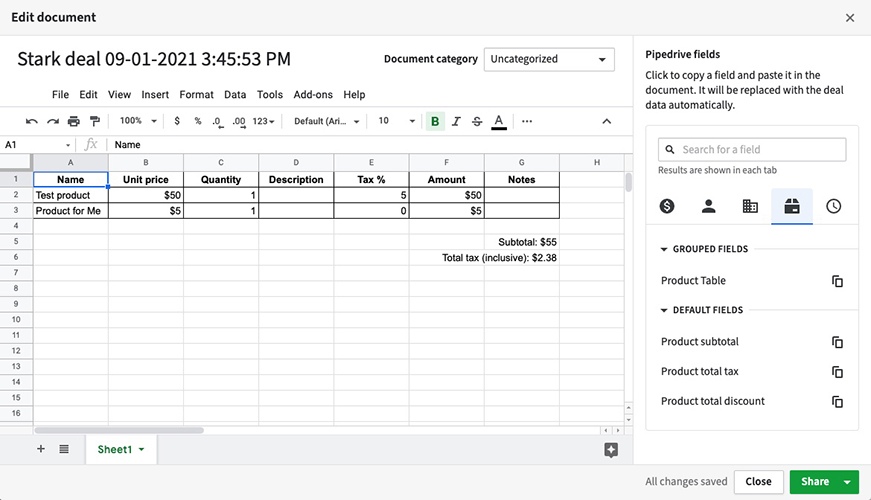This screenshot has width=871, height=500.
Task: Click the redo icon in the toolbar
Action: [x=53, y=121]
